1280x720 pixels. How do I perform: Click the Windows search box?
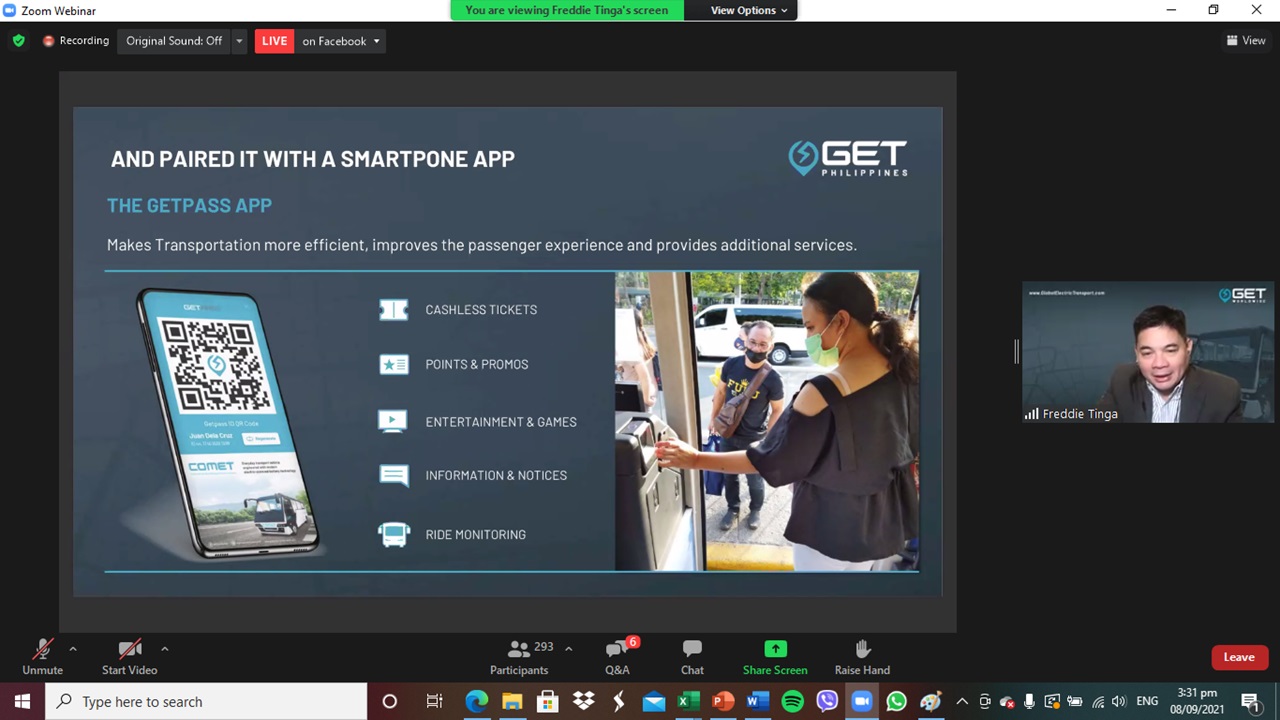point(207,701)
